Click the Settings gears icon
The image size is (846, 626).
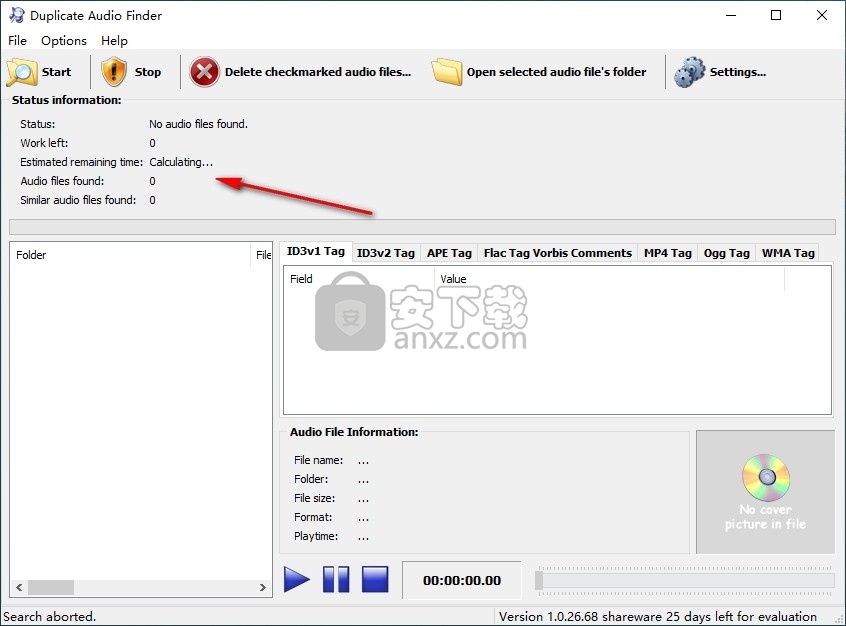click(x=690, y=72)
